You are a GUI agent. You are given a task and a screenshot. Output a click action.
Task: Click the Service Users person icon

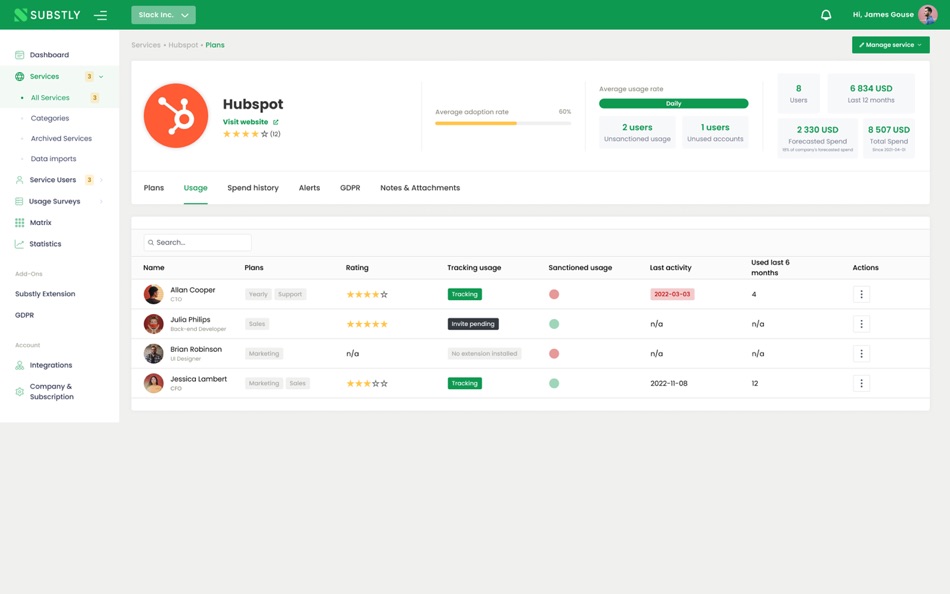click(x=19, y=180)
